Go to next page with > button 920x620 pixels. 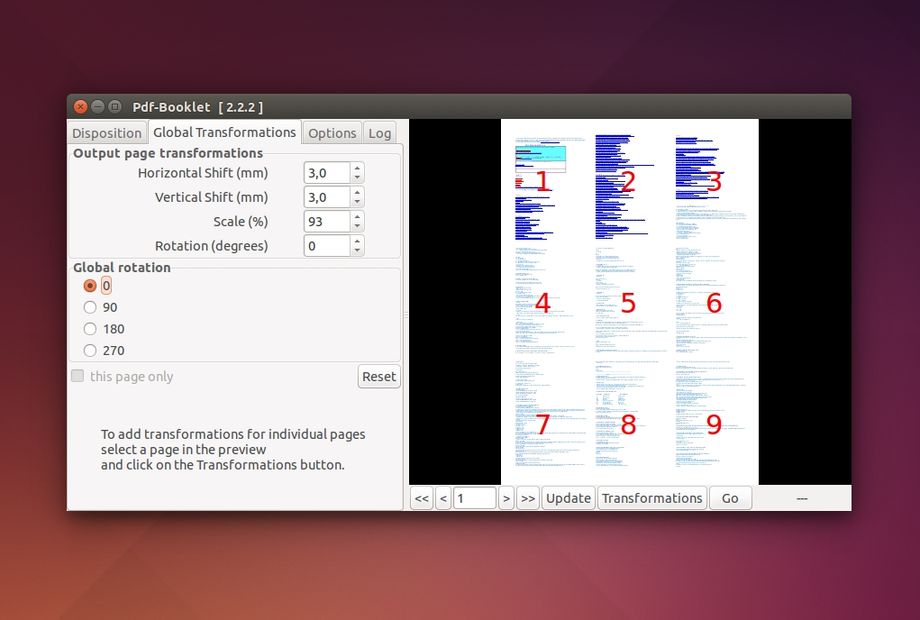coord(506,498)
